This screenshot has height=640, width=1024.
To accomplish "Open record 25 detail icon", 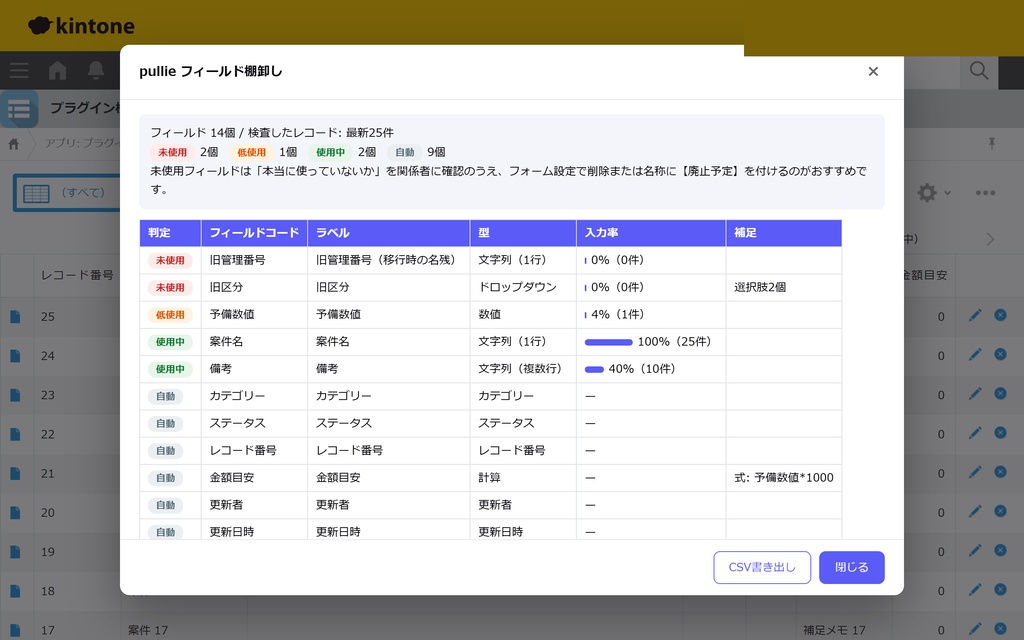I will (16, 317).
